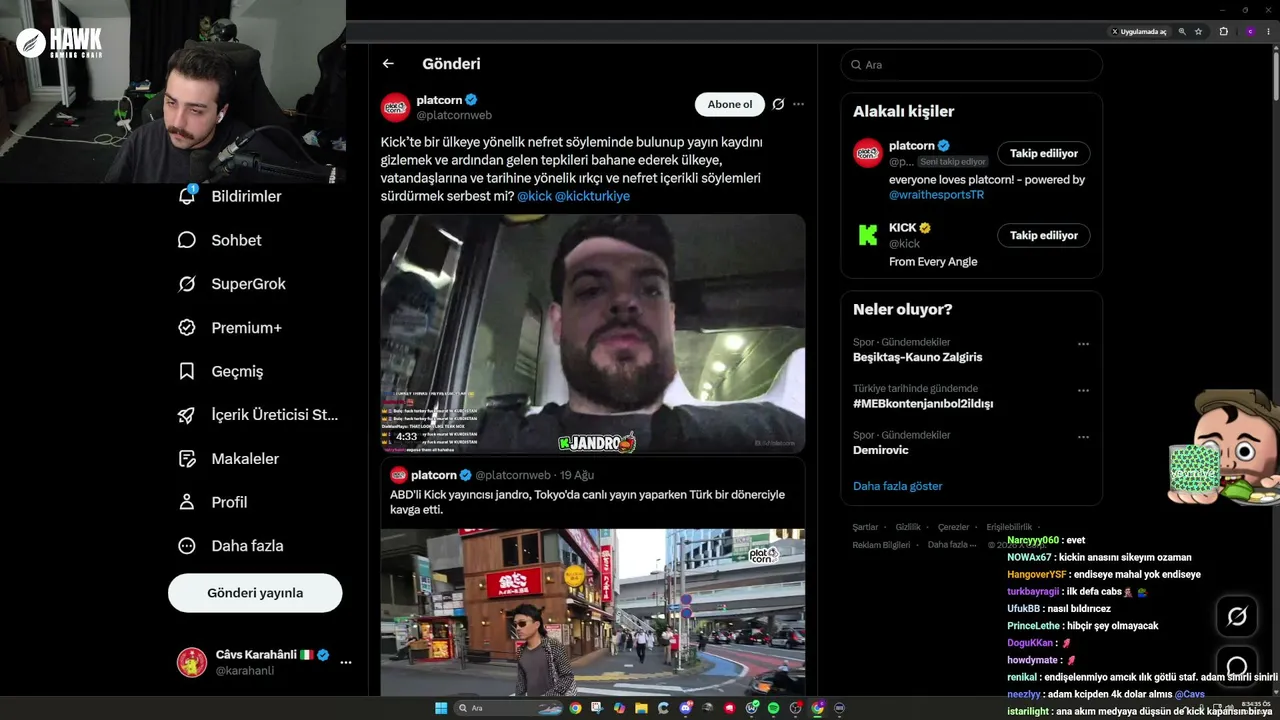Click the Câvs Karahânli profile avatar
Image resolution: width=1280 pixels, height=720 pixels.
192,662
